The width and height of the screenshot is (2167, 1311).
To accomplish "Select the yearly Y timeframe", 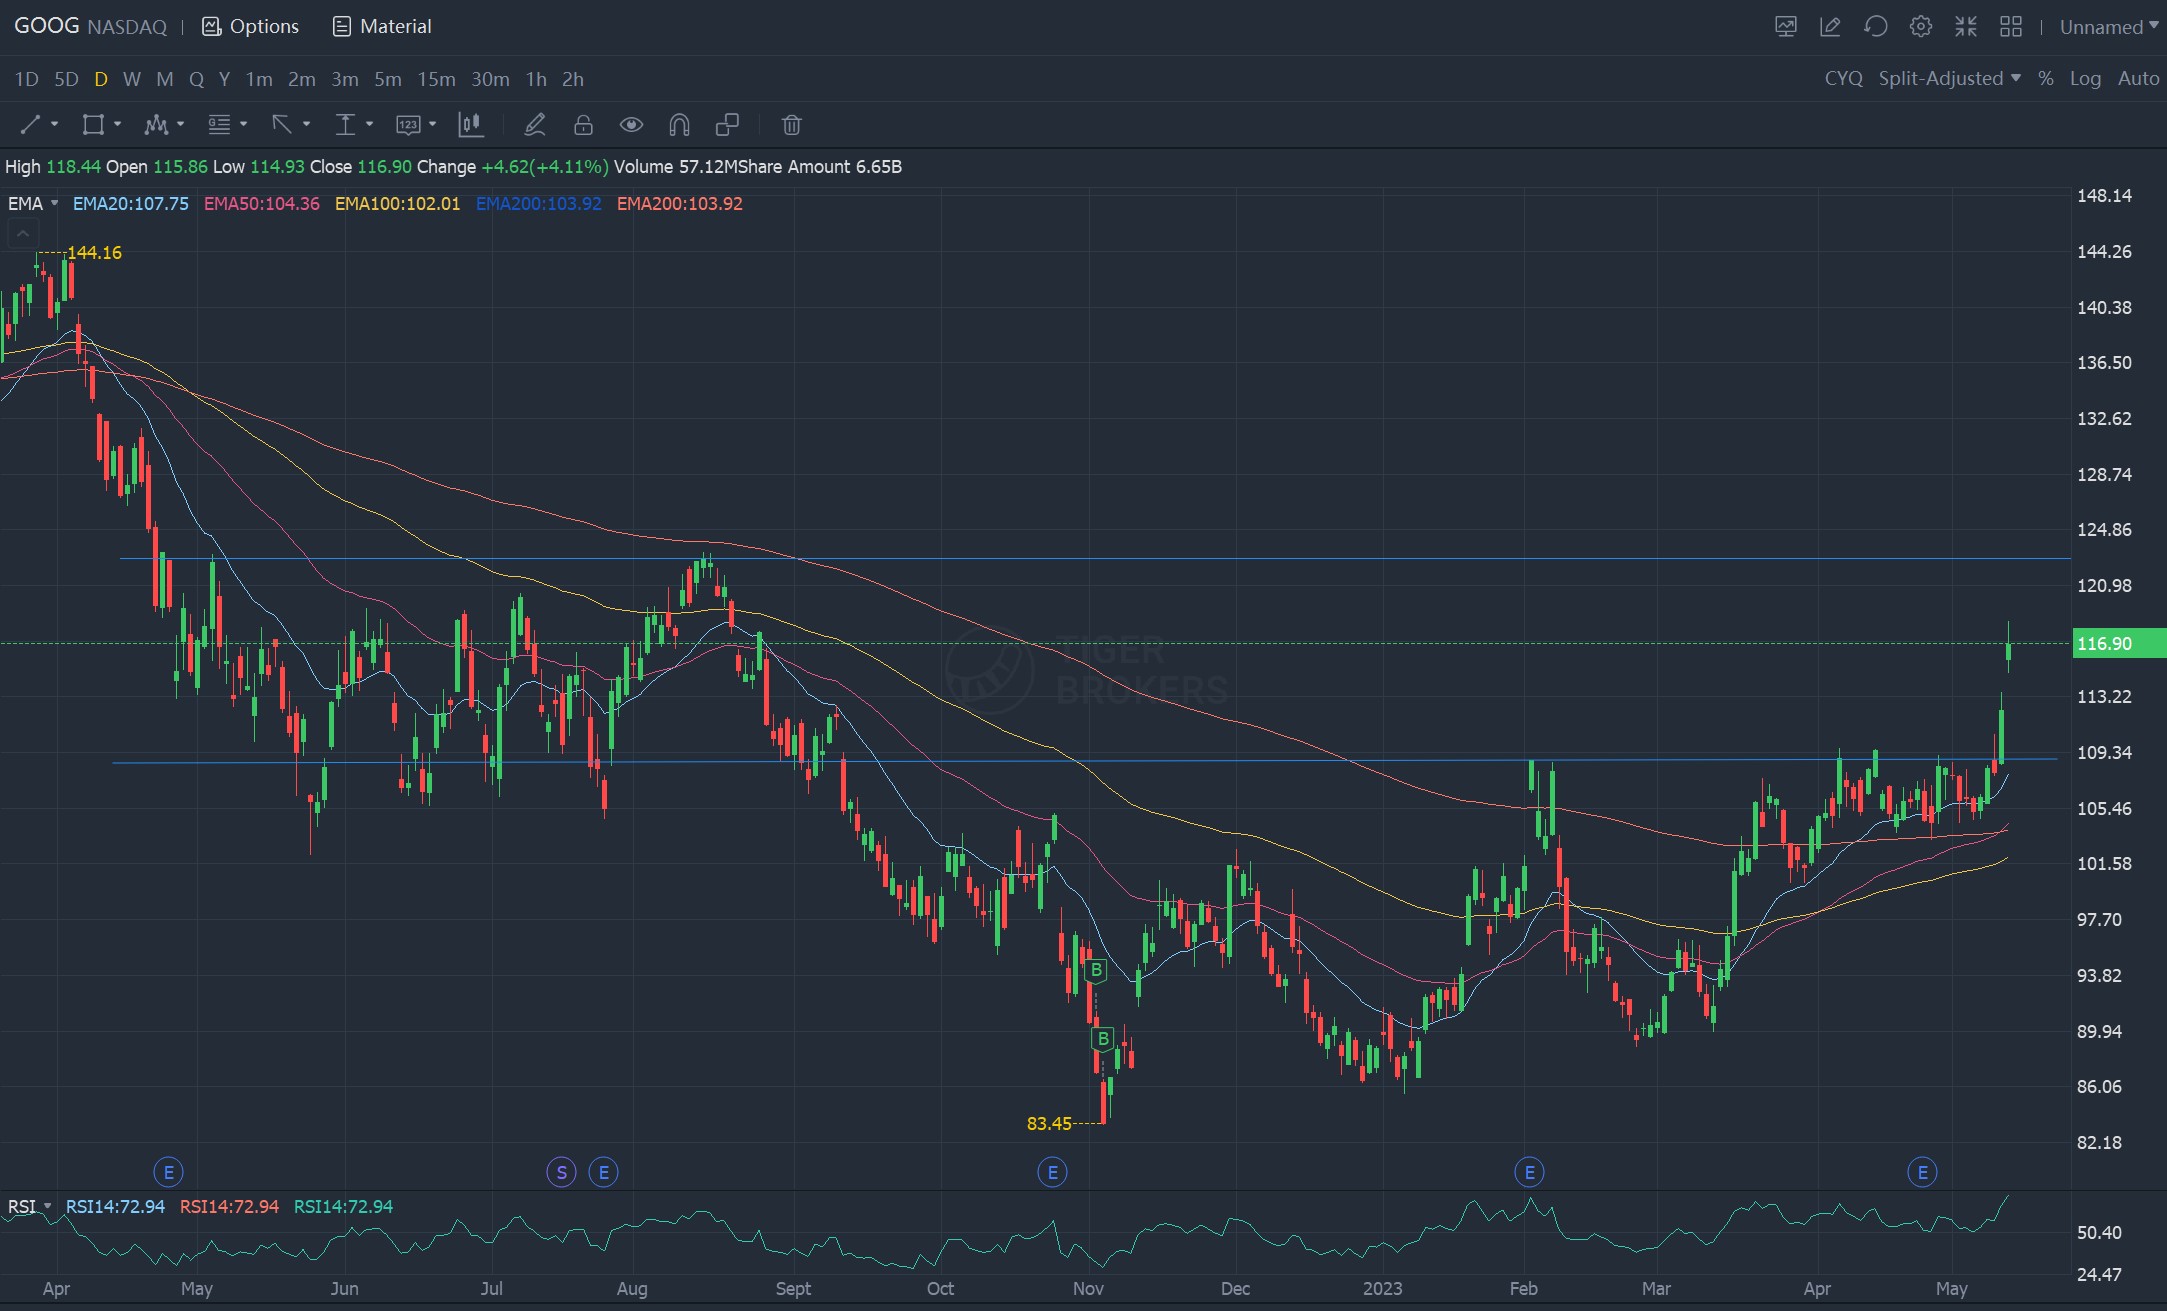I will pos(224,79).
